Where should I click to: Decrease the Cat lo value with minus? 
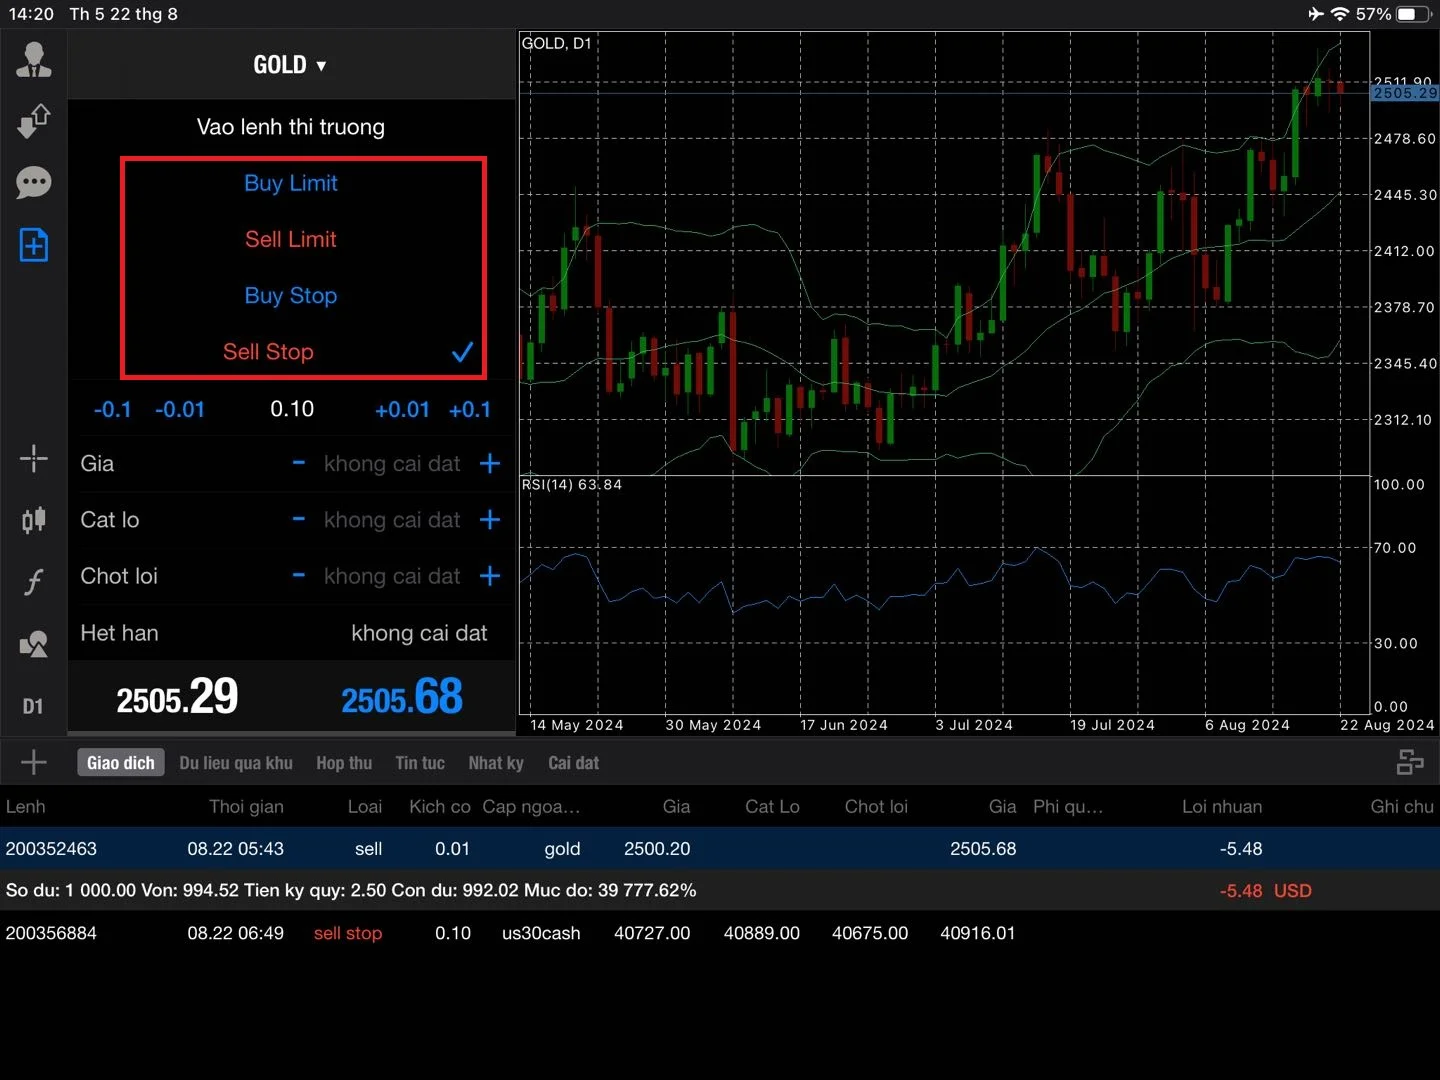click(298, 519)
